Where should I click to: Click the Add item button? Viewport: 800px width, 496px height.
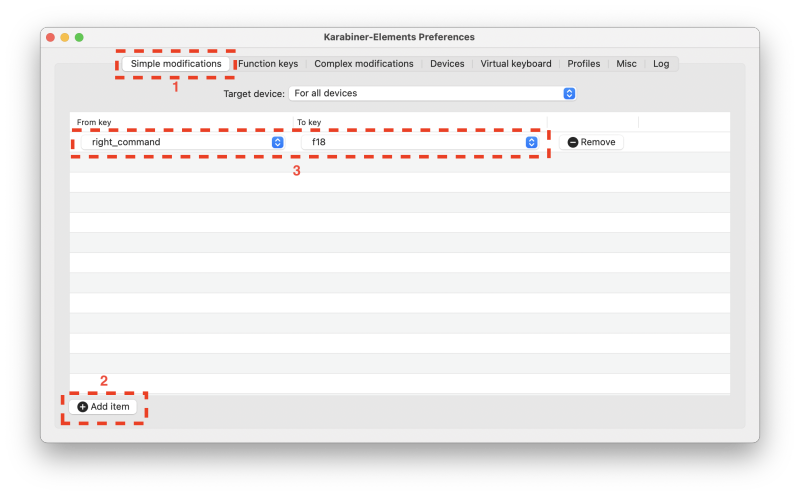point(103,407)
